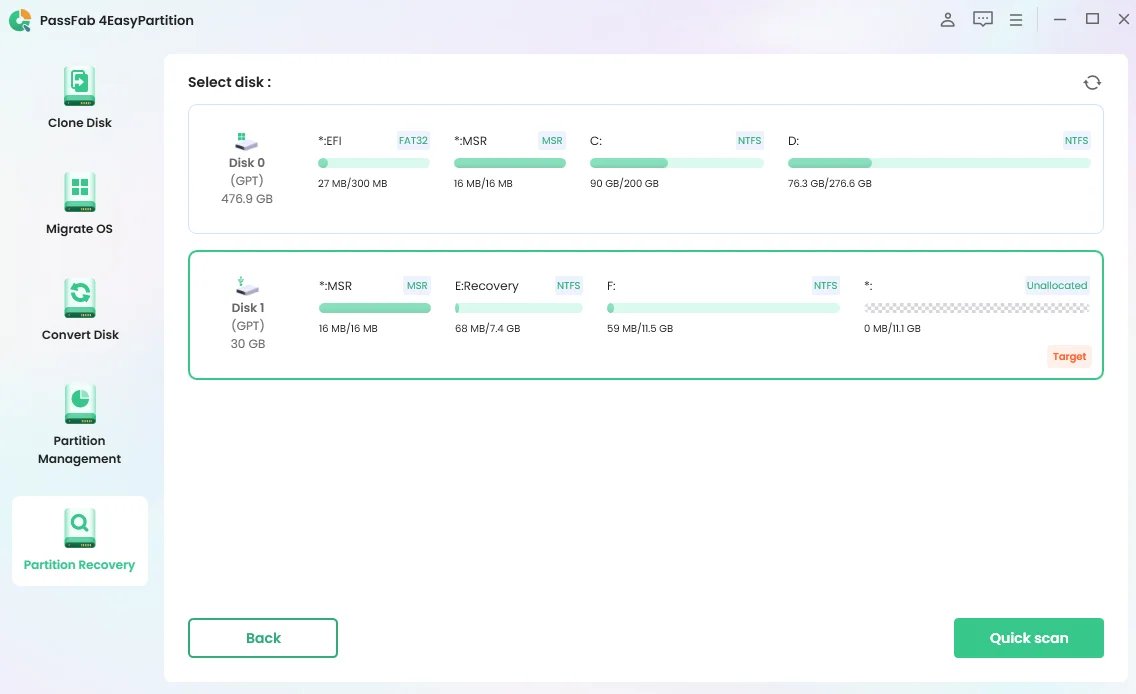
Task: Select the *:EFI FAT32 partition
Action: [373, 162]
